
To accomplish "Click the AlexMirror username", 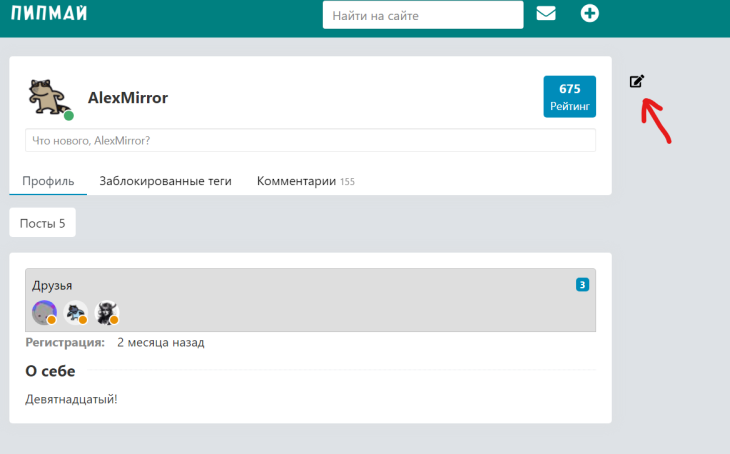I will [128, 98].
